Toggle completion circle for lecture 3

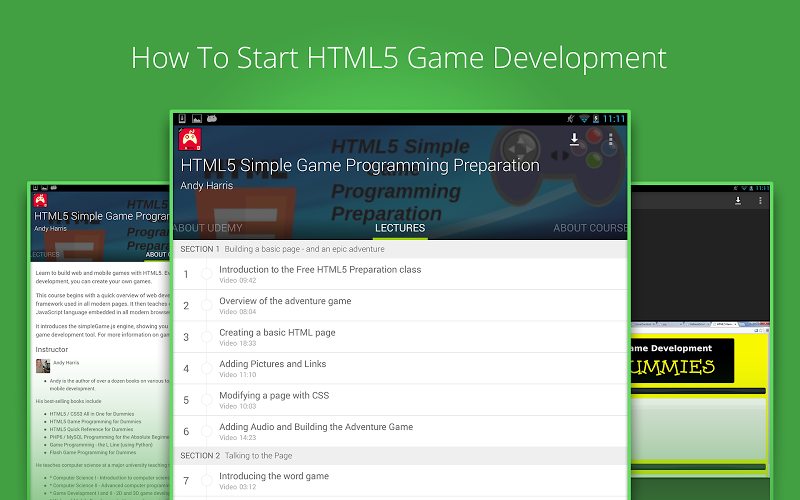click(x=207, y=337)
